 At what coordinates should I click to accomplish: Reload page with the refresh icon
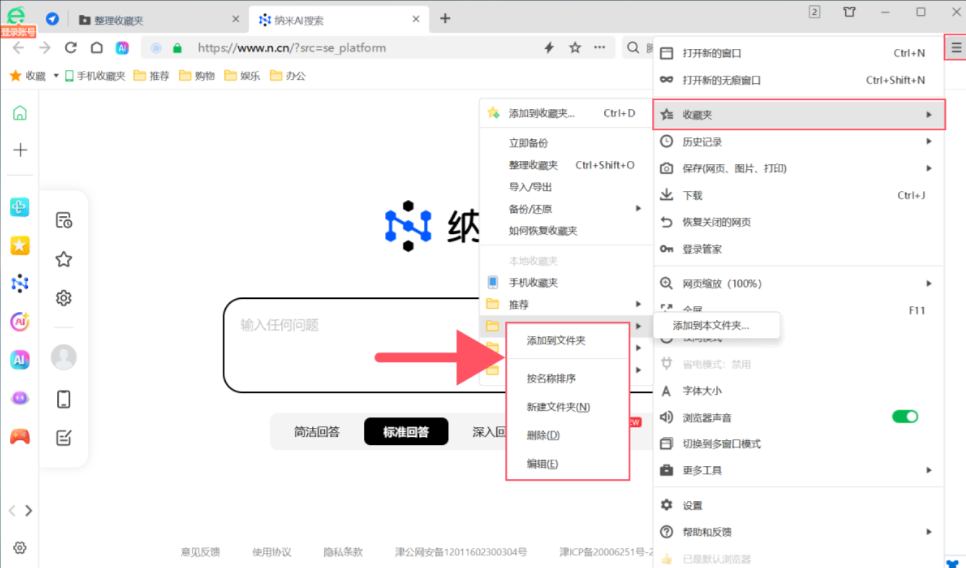click(70, 47)
